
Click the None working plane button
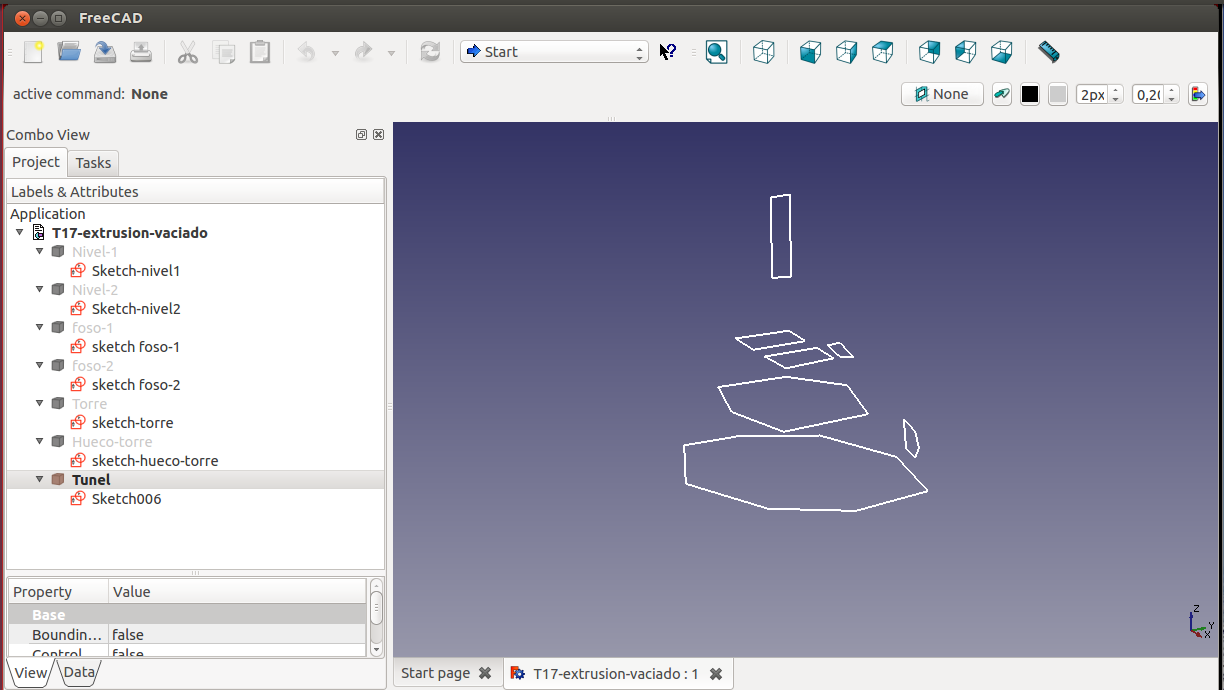click(x=942, y=94)
